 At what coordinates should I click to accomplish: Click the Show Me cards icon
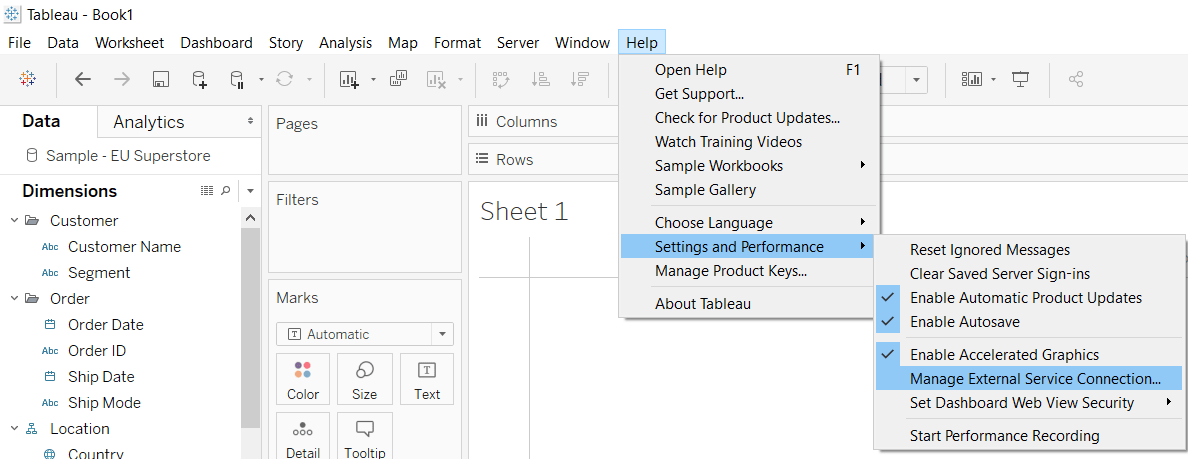971,79
